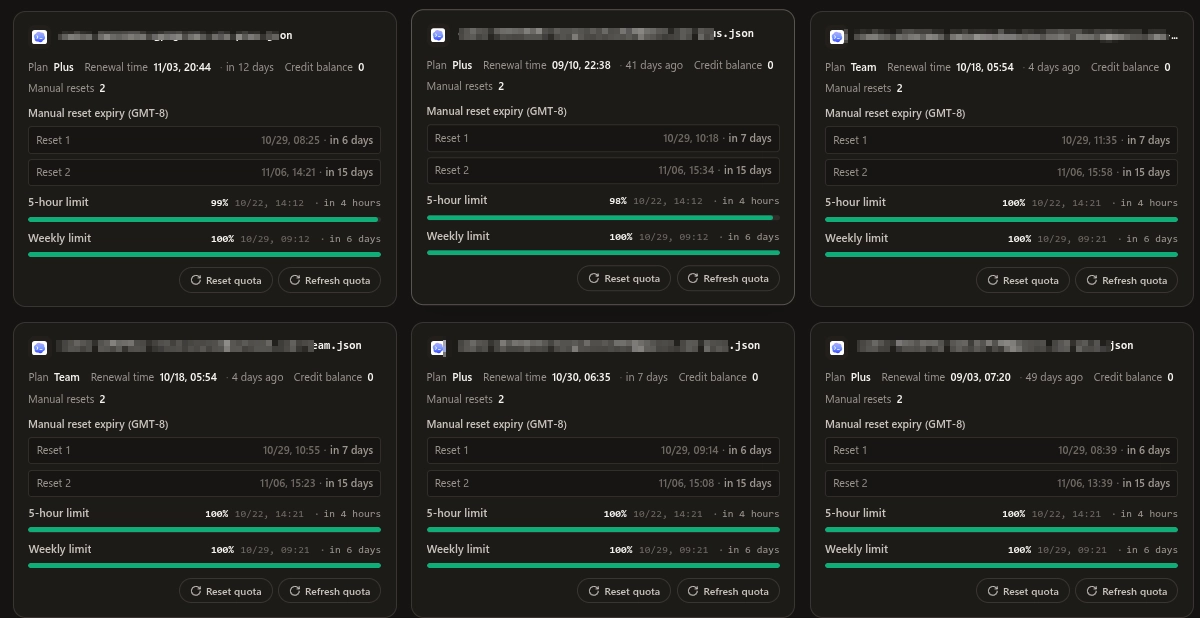This screenshot has height=618, width=1200.
Task: Select the Reset 1 row expiring 10/29, 08:25
Action: tap(204, 140)
